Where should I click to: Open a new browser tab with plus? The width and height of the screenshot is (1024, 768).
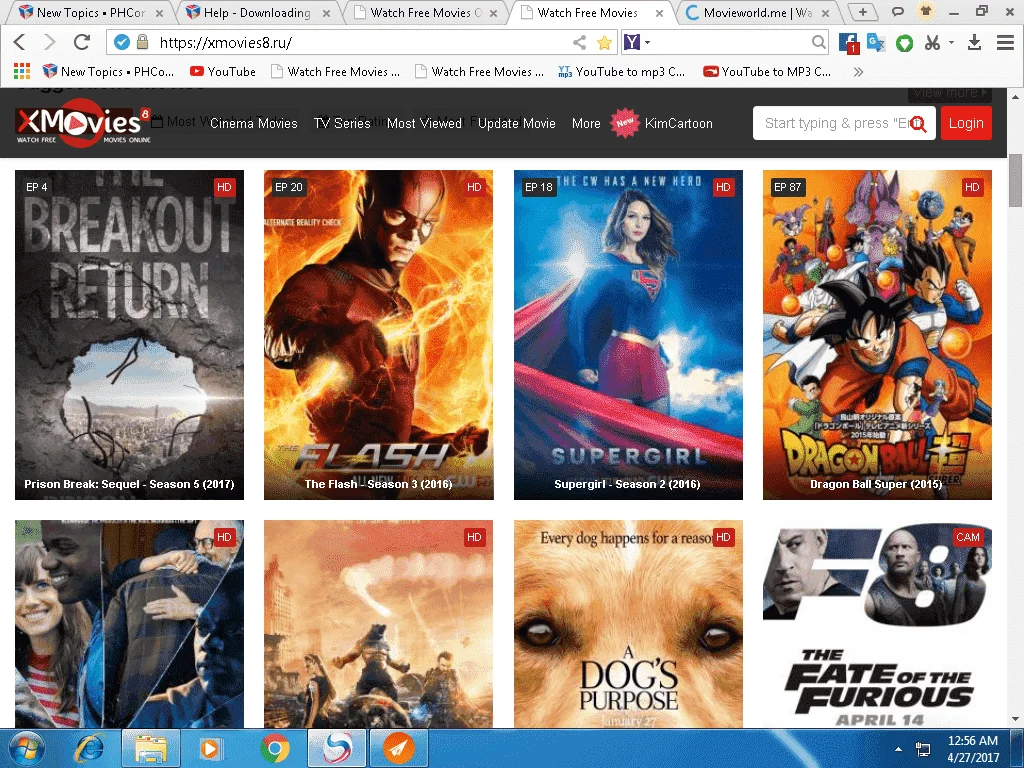pyautogui.click(x=863, y=12)
